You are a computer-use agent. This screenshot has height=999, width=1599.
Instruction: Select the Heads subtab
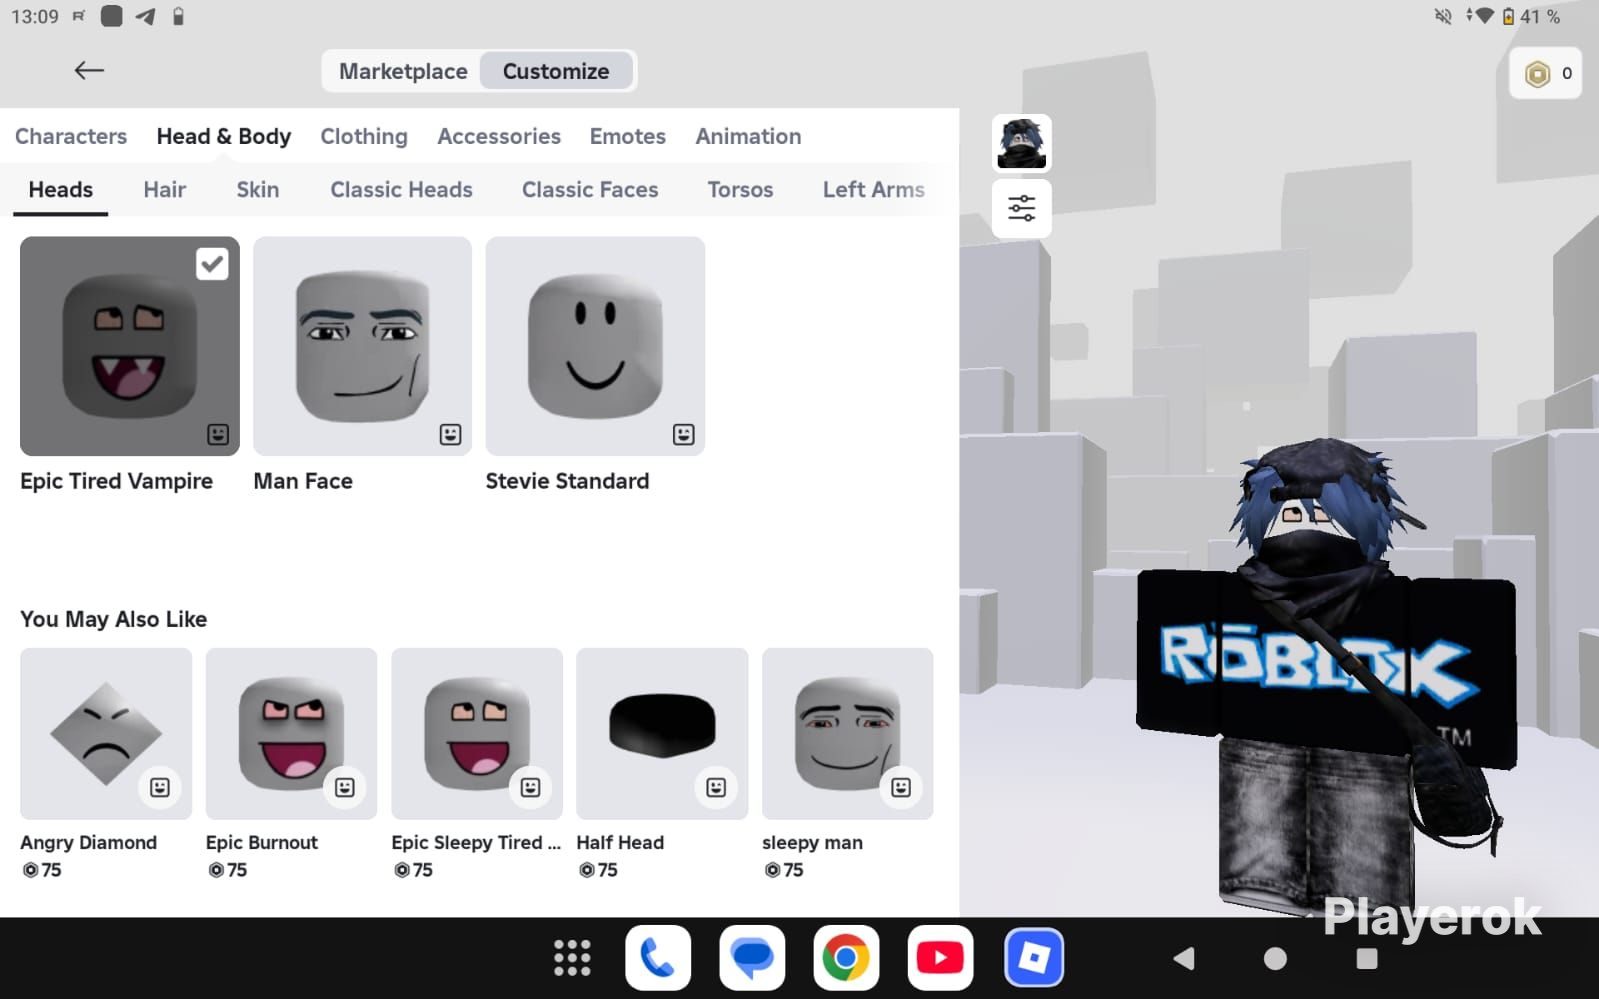(x=61, y=190)
